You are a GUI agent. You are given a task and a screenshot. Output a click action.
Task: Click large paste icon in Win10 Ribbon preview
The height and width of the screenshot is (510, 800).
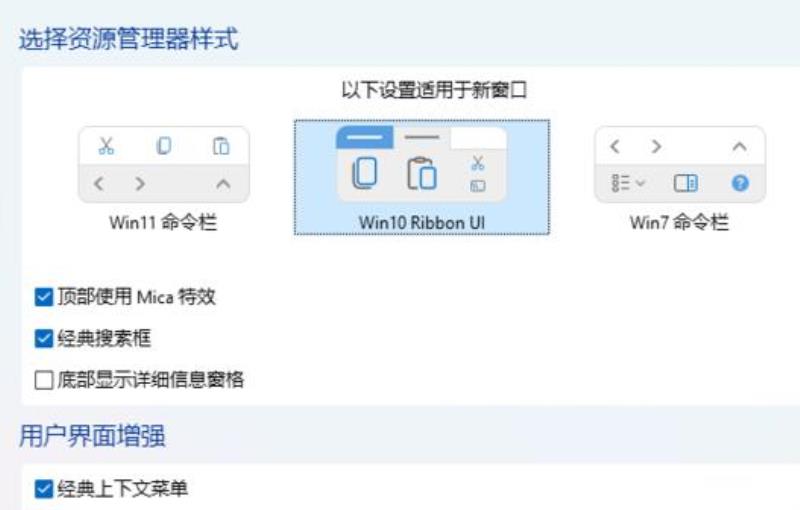click(421, 173)
